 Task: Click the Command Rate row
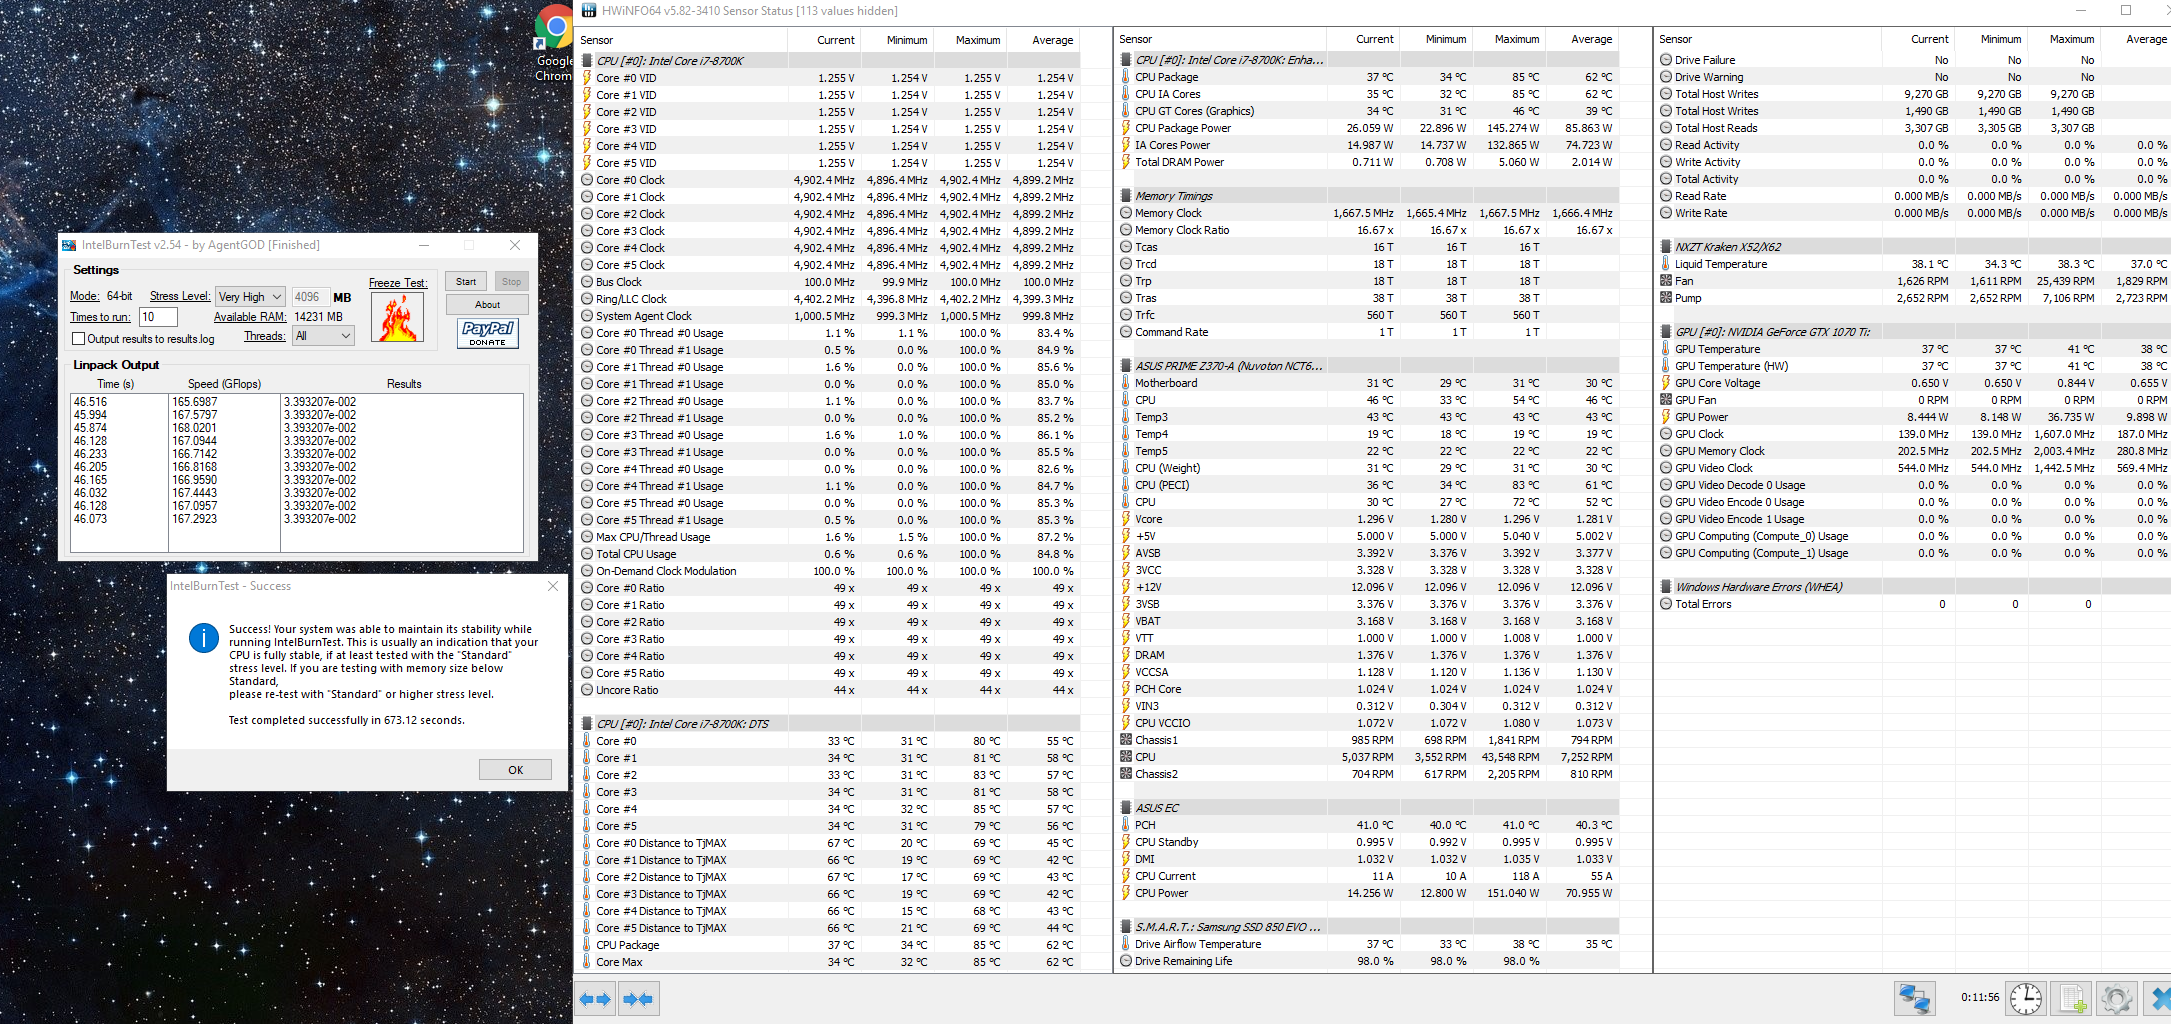tap(1368, 332)
